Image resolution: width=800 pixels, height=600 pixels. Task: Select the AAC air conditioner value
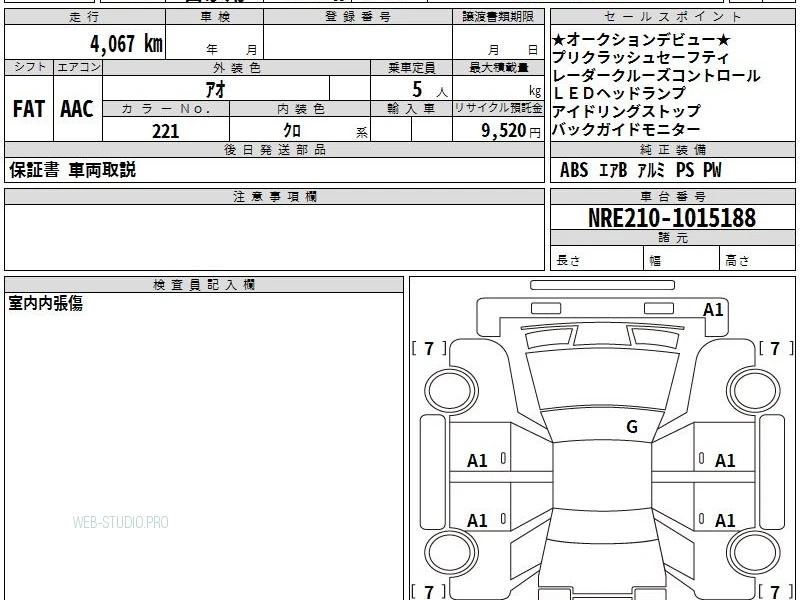click(77, 109)
